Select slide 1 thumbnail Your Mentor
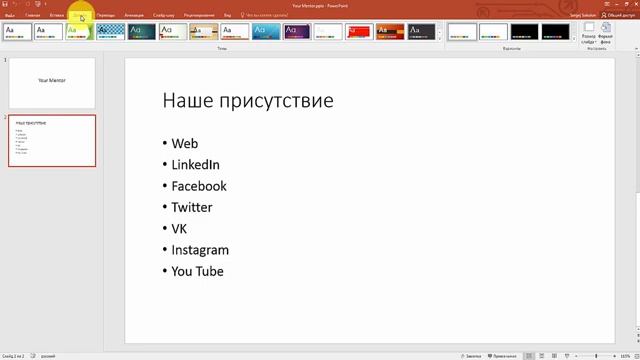Image resolution: width=640 pixels, height=360 pixels. (52, 83)
